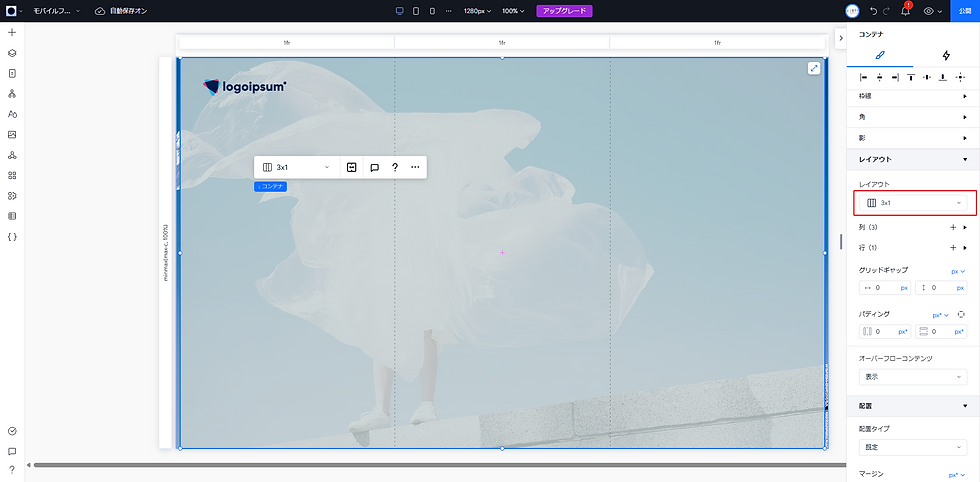Collapse the レイアウト section header
Screen dimensions: 980x482
[x=913, y=159]
